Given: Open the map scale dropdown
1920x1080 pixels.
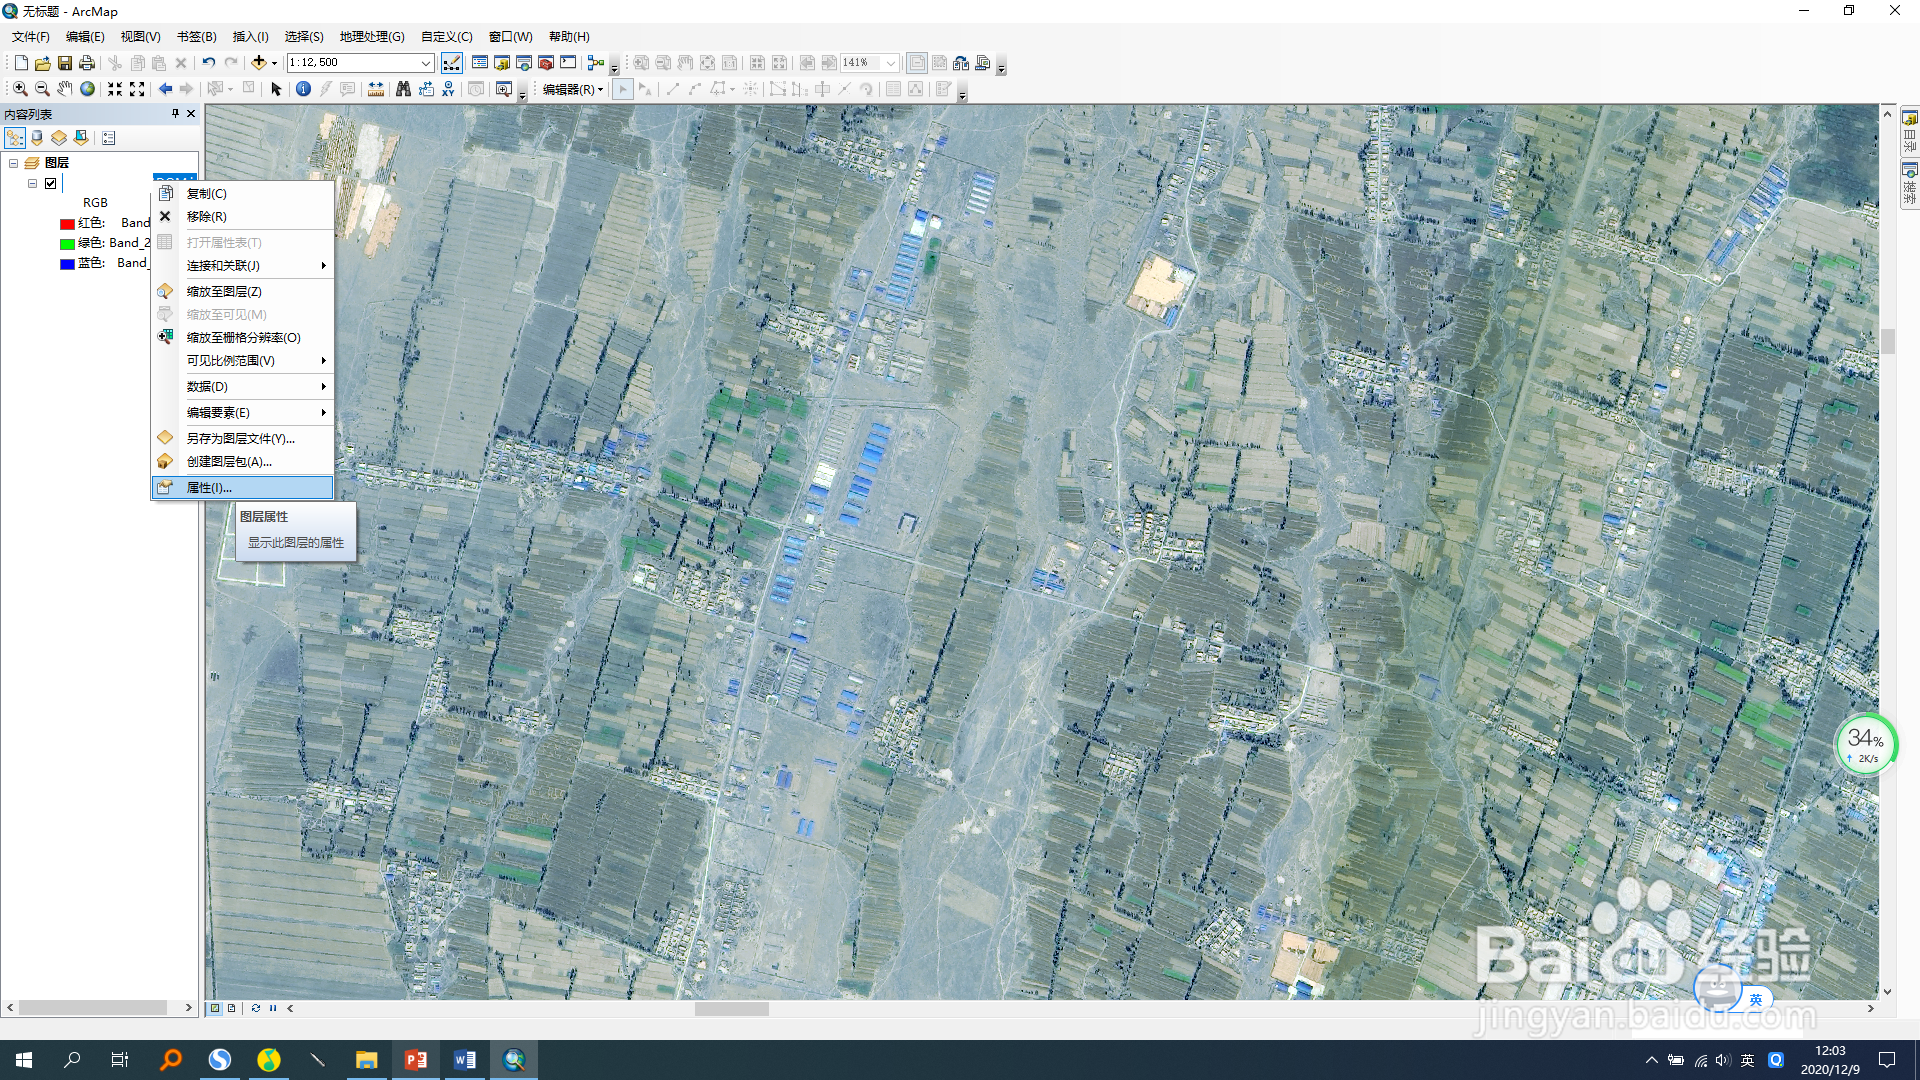Looking at the screenshot, I should (x=425, y=62).
